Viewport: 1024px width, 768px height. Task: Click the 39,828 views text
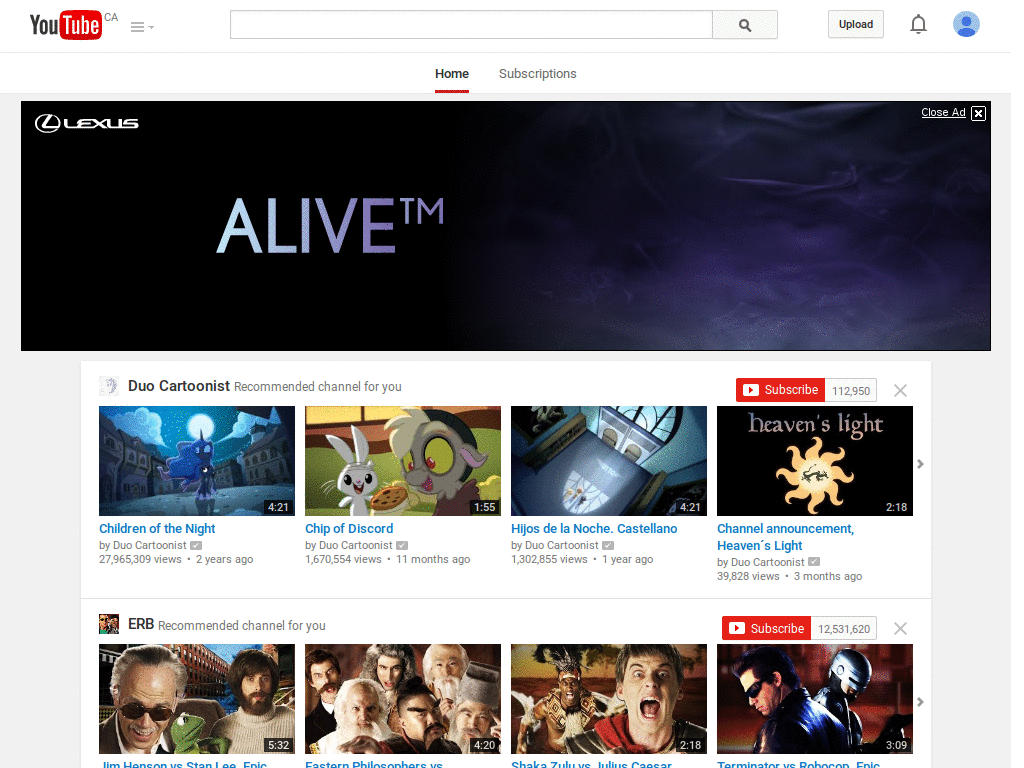748,577
